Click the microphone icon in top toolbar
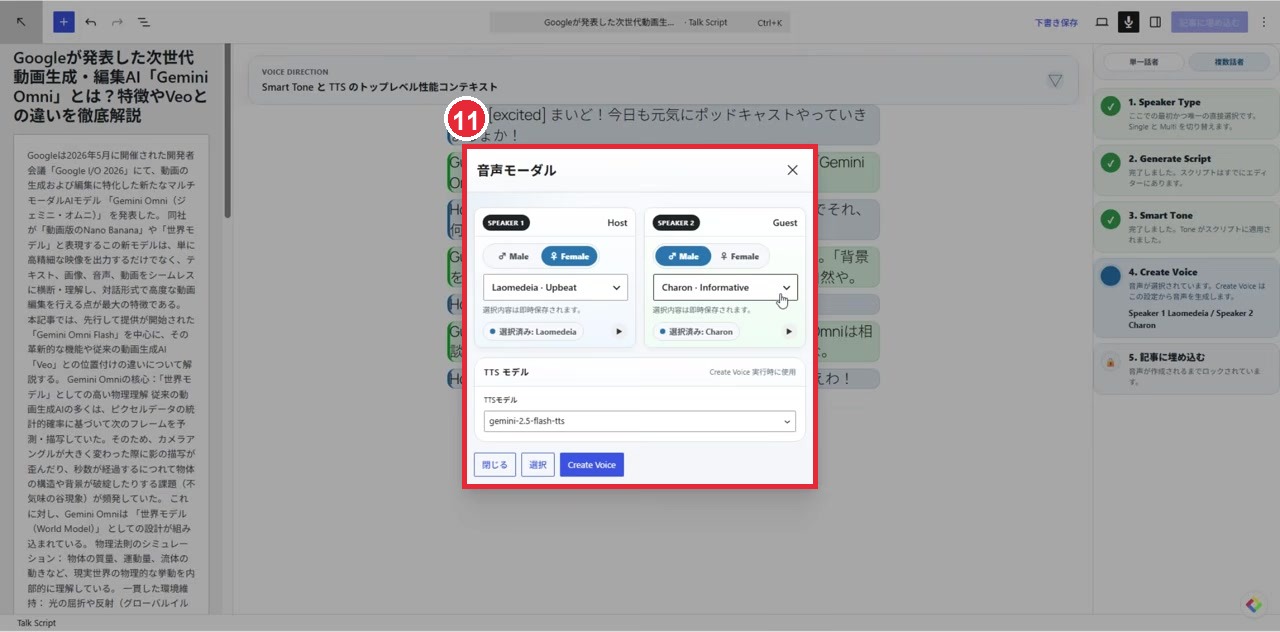 1129,22
